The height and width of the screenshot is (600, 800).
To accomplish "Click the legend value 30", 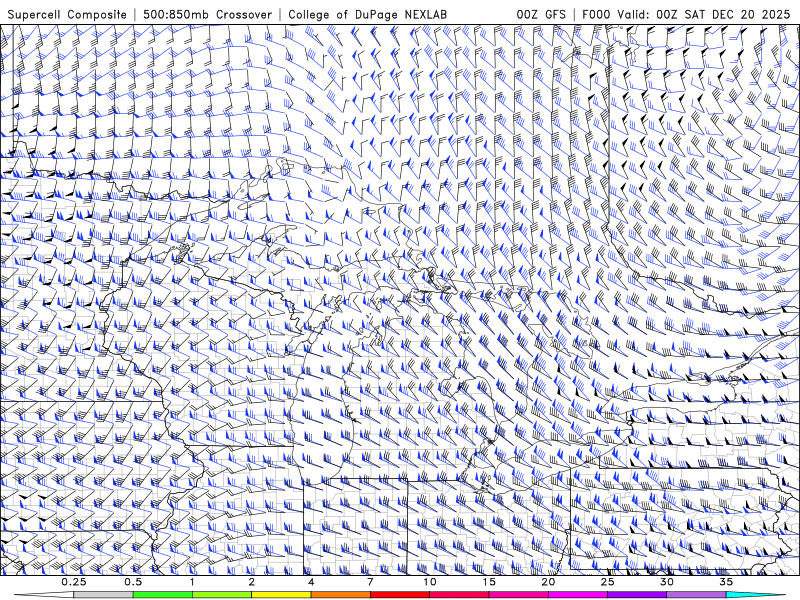I will pos(666,582).
